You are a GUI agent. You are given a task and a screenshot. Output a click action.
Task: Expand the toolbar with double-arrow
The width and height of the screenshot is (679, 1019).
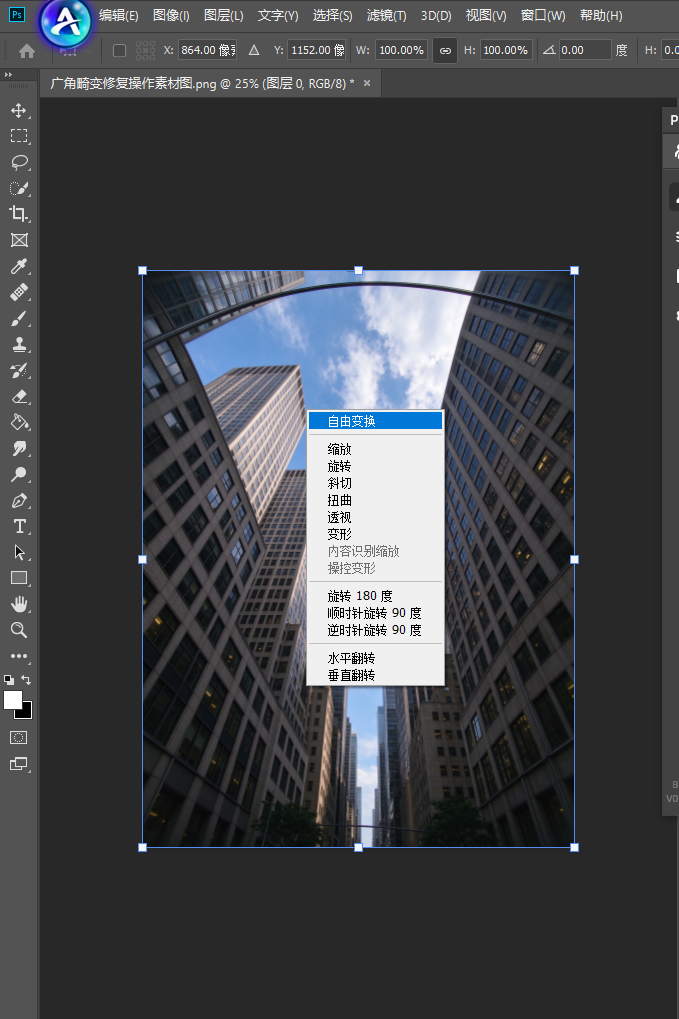point(8,75)
